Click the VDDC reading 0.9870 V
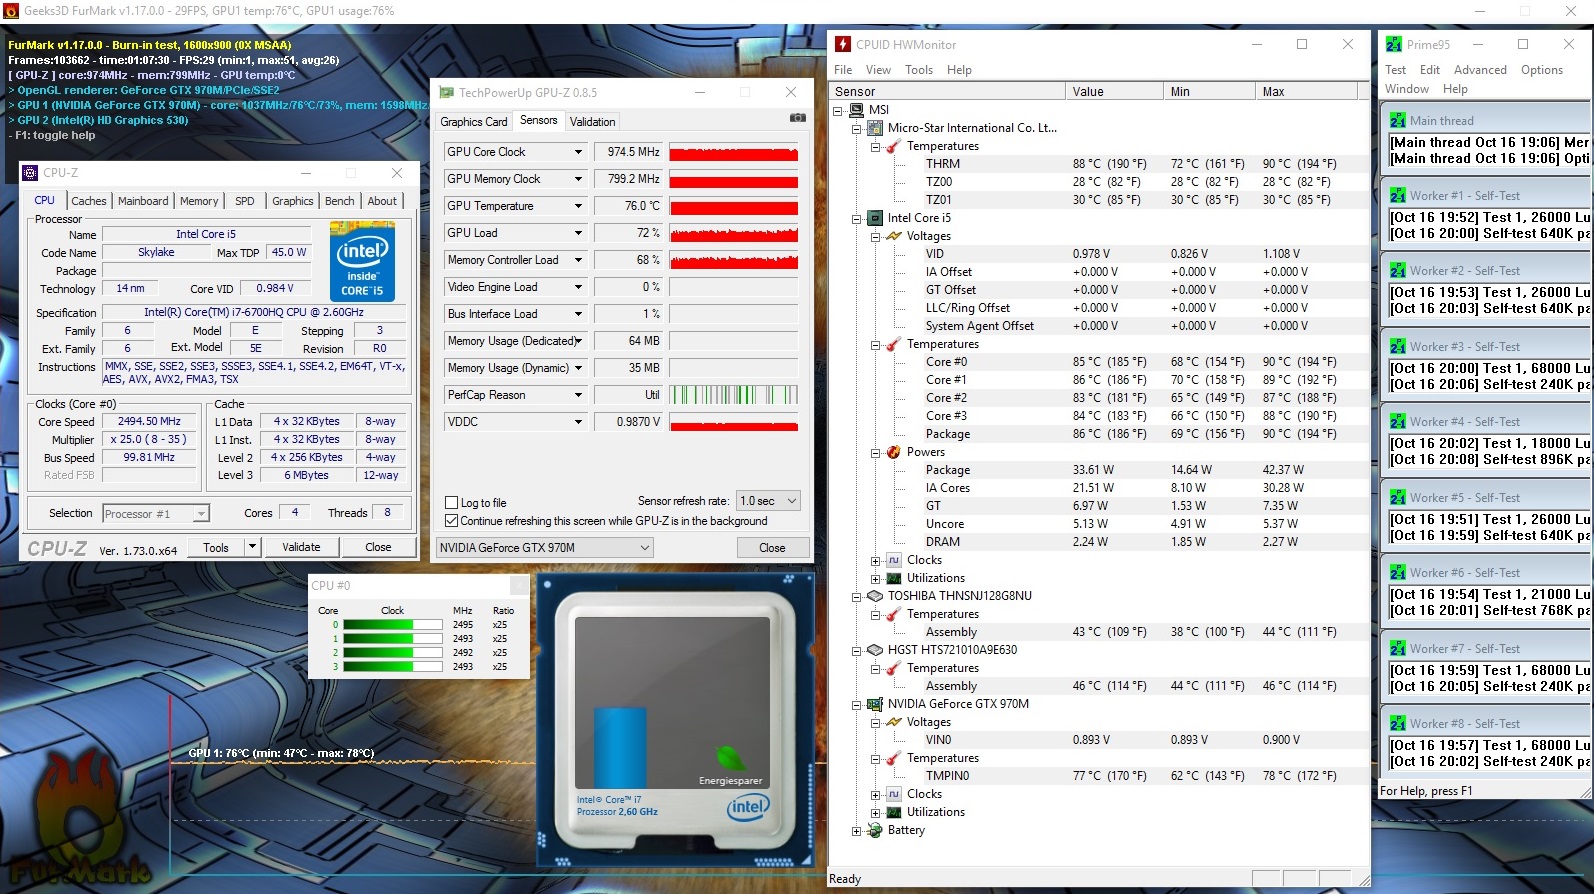This screenshot has width=1594, height=894. pos(629,422)
